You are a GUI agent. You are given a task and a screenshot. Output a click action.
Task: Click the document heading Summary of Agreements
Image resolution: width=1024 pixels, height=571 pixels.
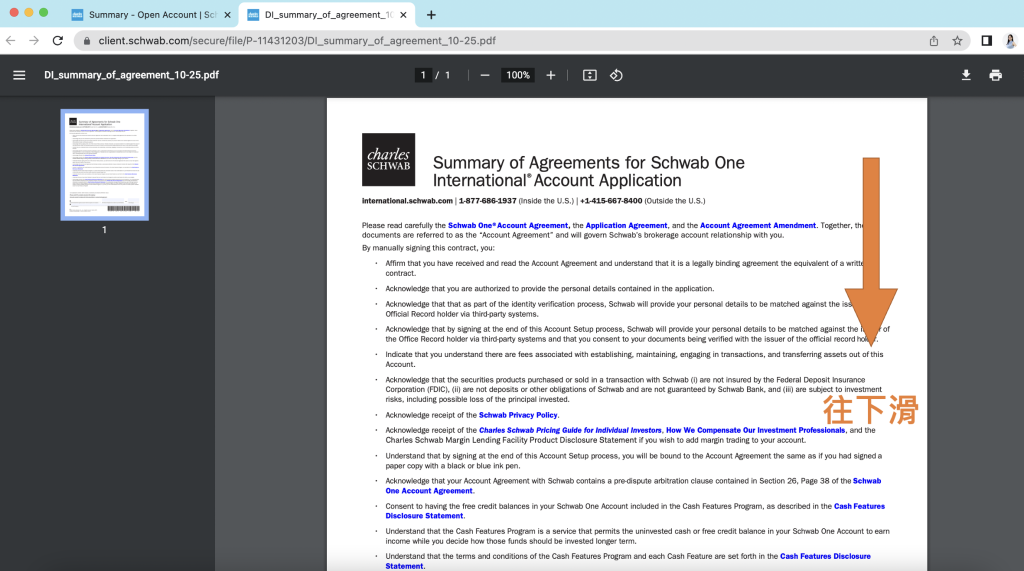click(588, 171)
